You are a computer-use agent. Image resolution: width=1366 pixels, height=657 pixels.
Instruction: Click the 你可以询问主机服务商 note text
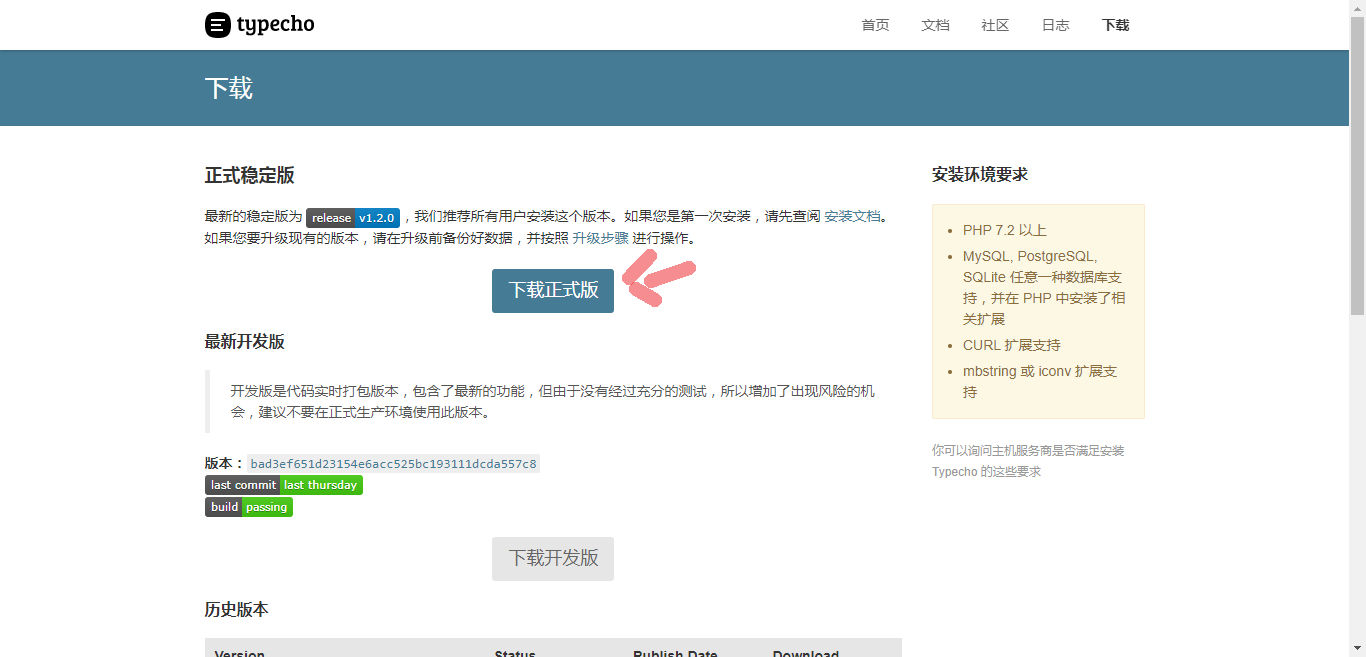point(1028,461)
